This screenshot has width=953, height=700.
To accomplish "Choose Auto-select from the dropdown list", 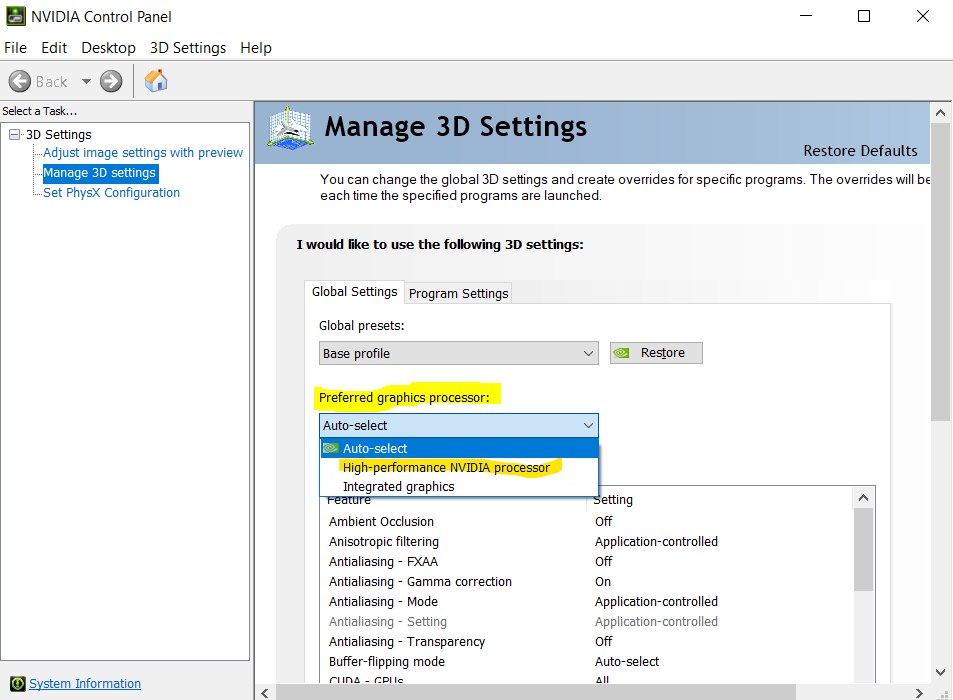I will tap(459, 448).
